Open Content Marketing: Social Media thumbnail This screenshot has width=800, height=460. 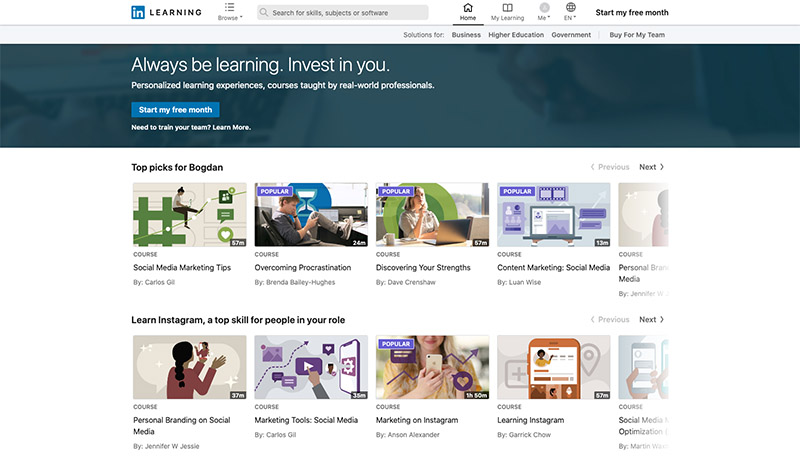coord(554,215)
